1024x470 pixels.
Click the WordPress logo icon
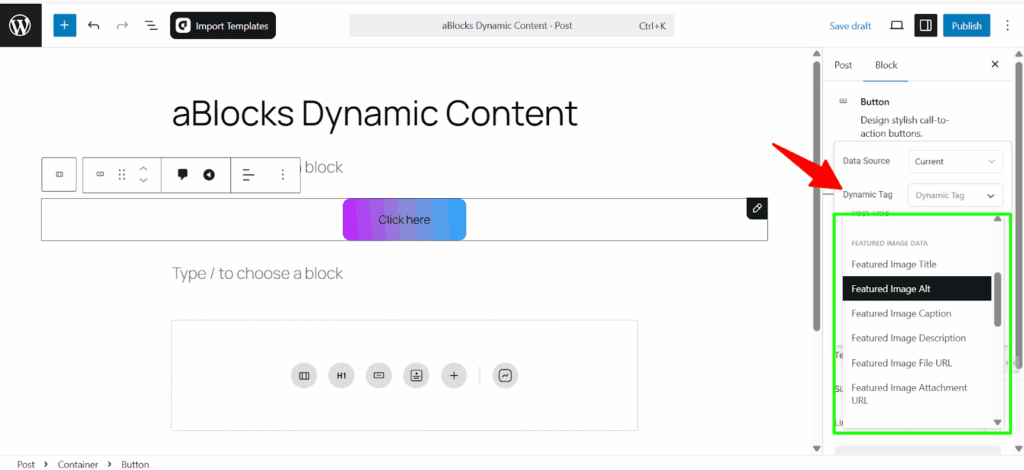pyautogui.click(x=20, y=25)
